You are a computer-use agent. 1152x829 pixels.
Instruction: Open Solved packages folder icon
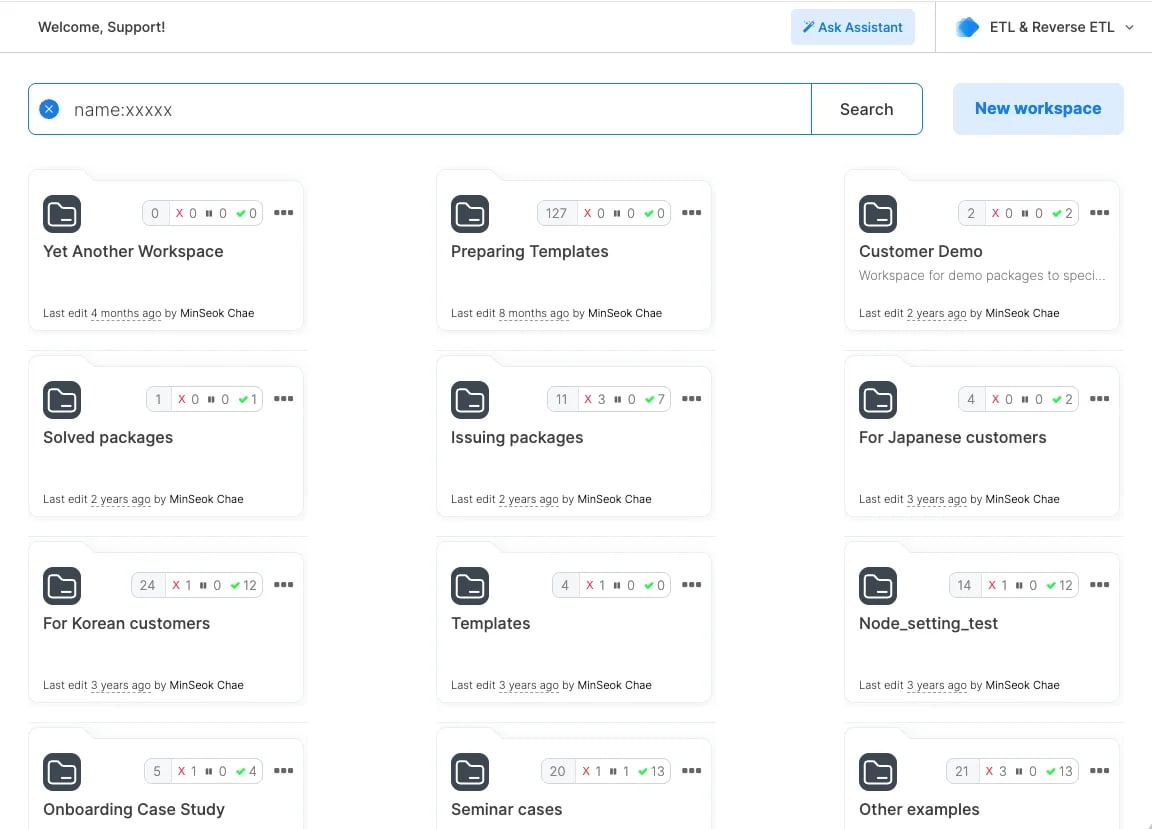coord(62,400)
